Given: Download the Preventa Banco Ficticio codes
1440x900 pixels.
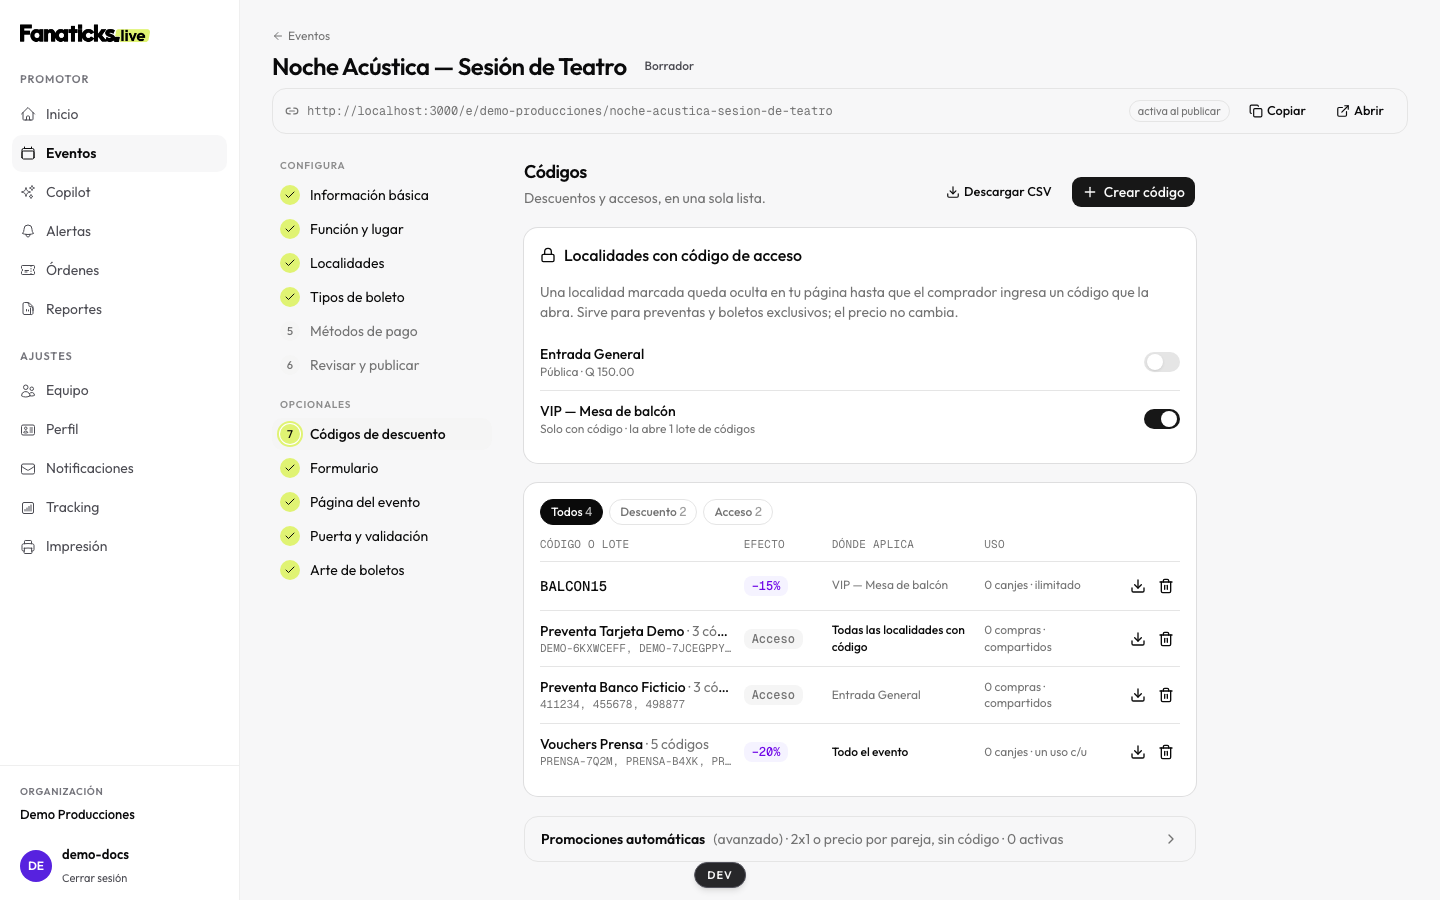Looking at the screenshot, I should point(1138,695).
